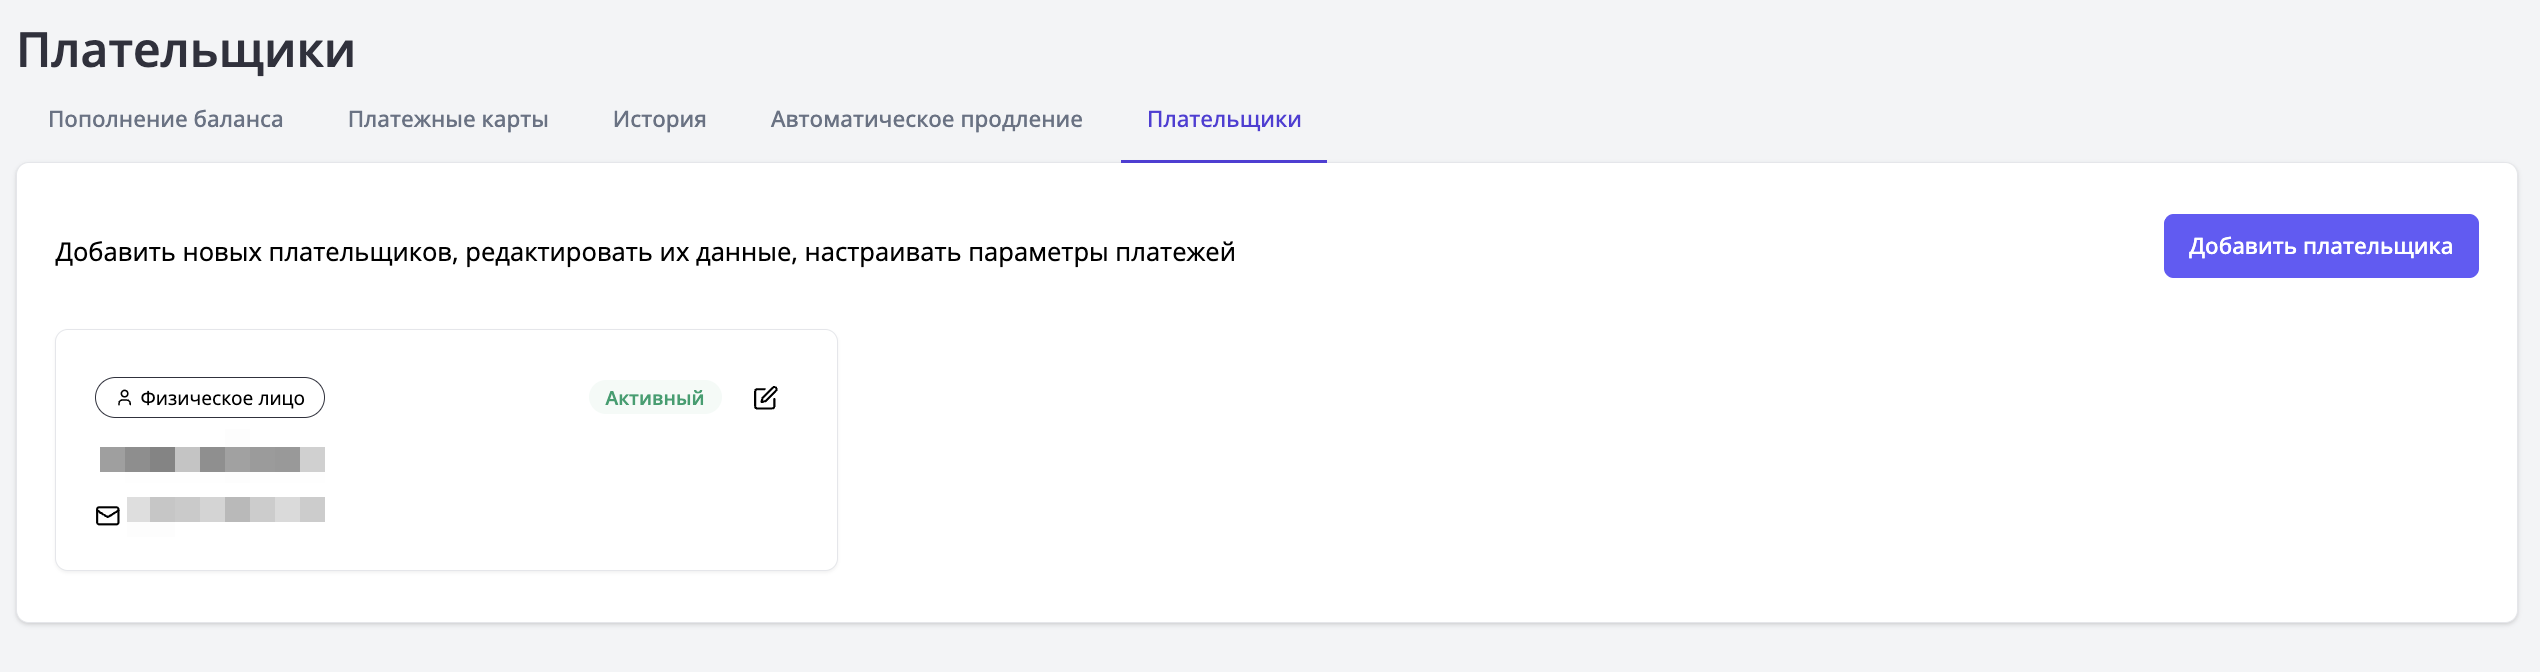Viewport: 2540px width, 672px height.
Task: Click the blurred payer email address
Action: pos(226,510)
